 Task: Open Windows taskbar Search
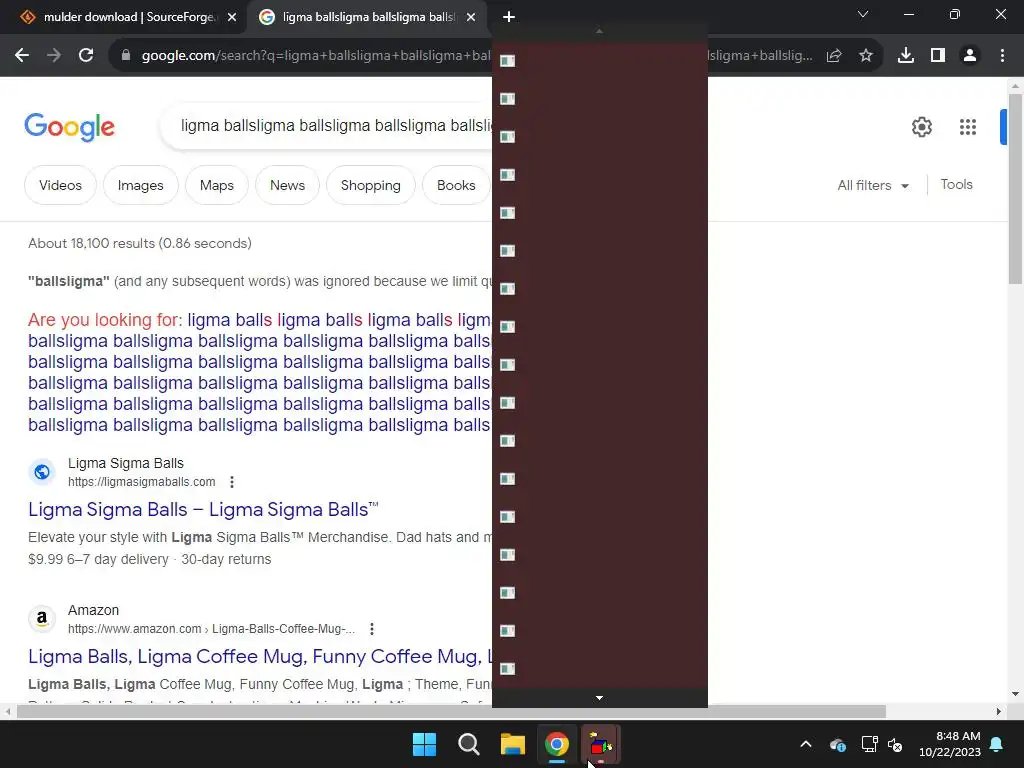pyautogui.click(x=469, y=744)
